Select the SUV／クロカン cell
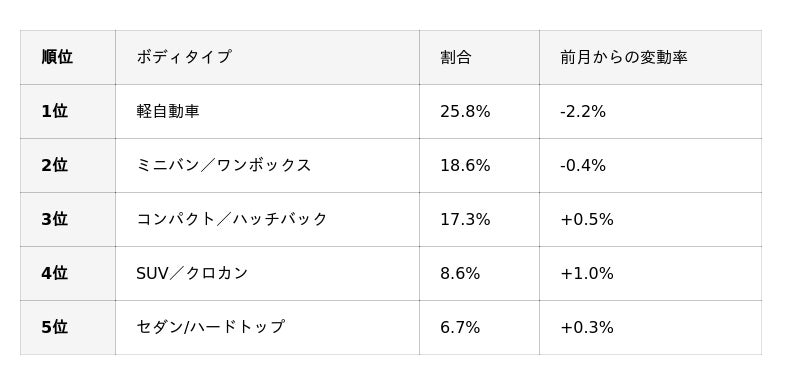Viewport: 800px width, 385px height. (267, 273)
